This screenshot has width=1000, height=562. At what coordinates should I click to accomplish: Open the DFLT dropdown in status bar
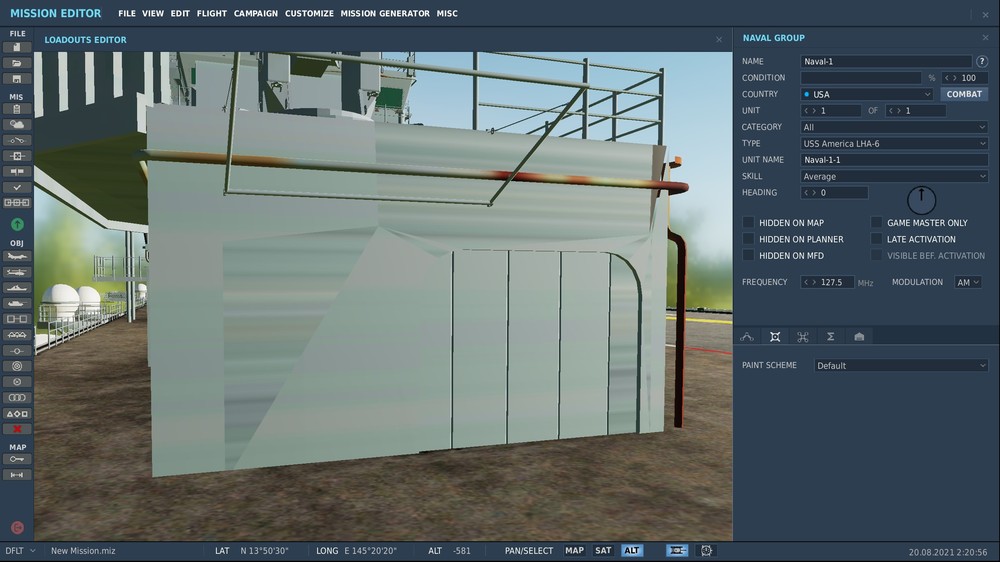[19, 551]
